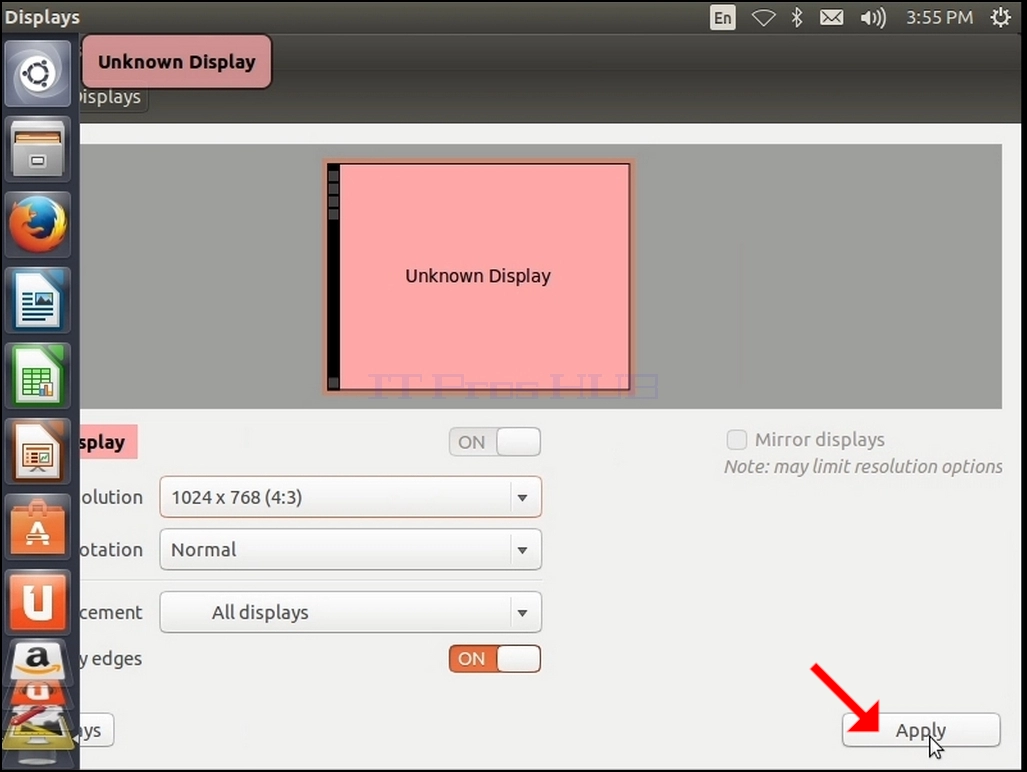
Task: Open Ubuntu Software Center launcher icon
Action: (37, 527)
